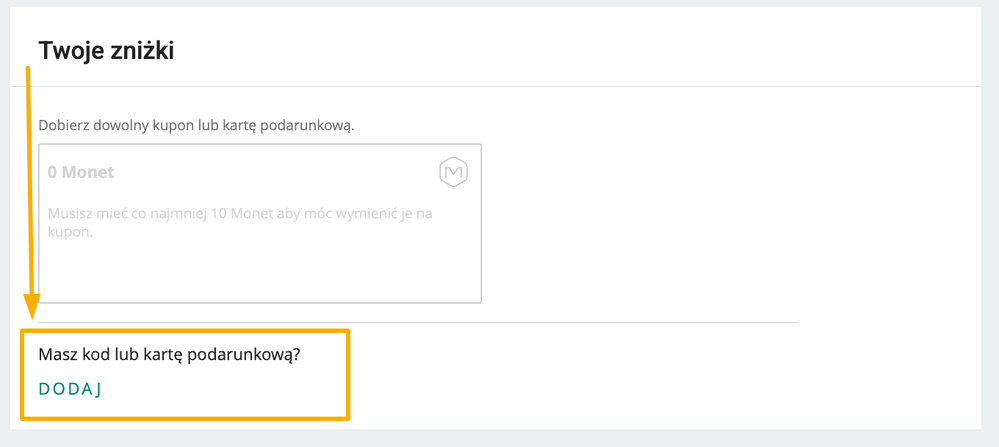999x447 pixels.
Task: Select the 0 Monet coupon card
Action: pyautogui.click(x=260, y=224)
